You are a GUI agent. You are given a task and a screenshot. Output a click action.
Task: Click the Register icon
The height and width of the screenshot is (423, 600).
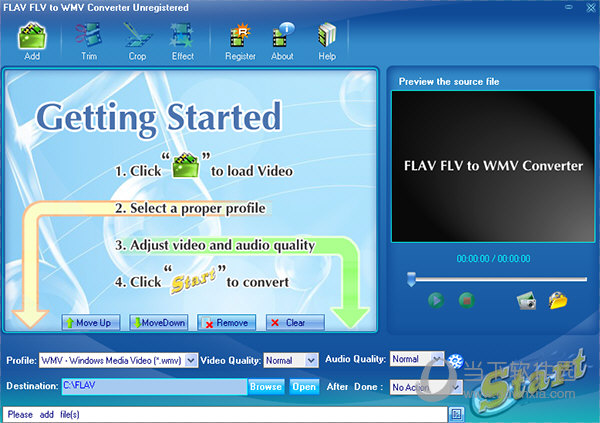point(240,41)
